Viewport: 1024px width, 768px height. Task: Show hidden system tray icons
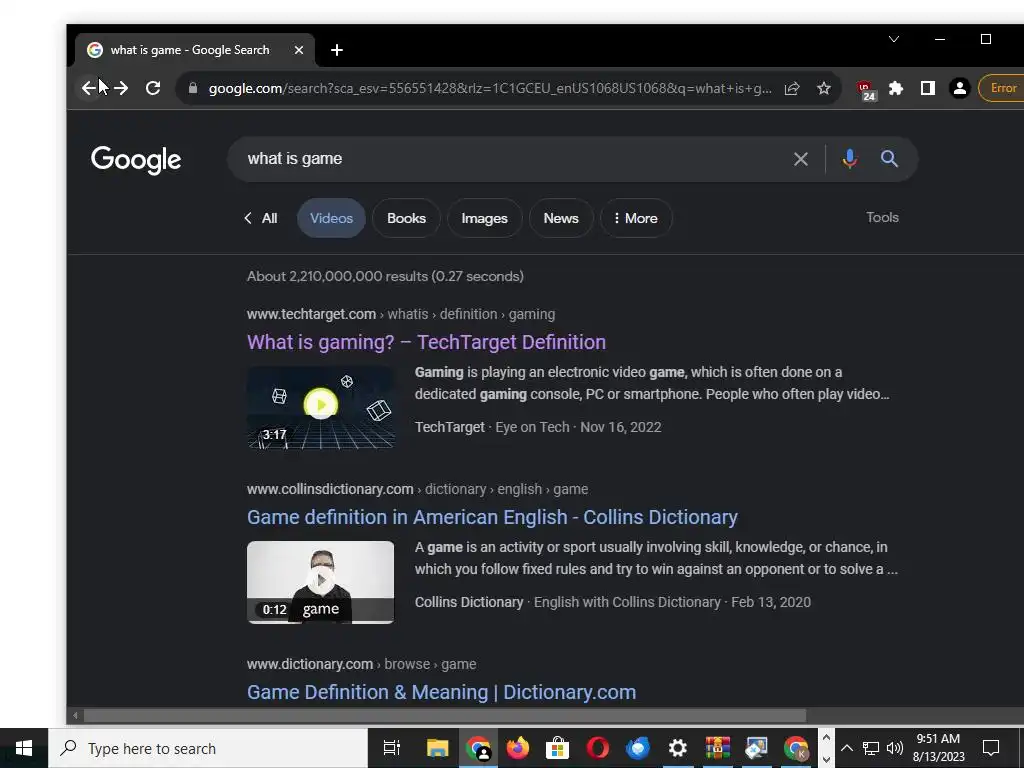pos(846,748)
